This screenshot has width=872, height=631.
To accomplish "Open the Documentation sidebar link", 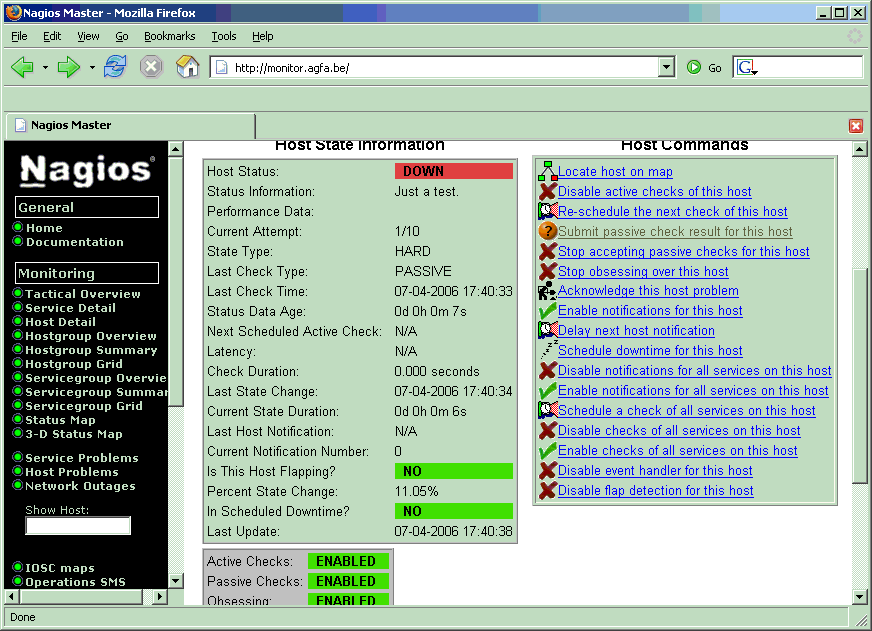I will click(x=75, y=242).
